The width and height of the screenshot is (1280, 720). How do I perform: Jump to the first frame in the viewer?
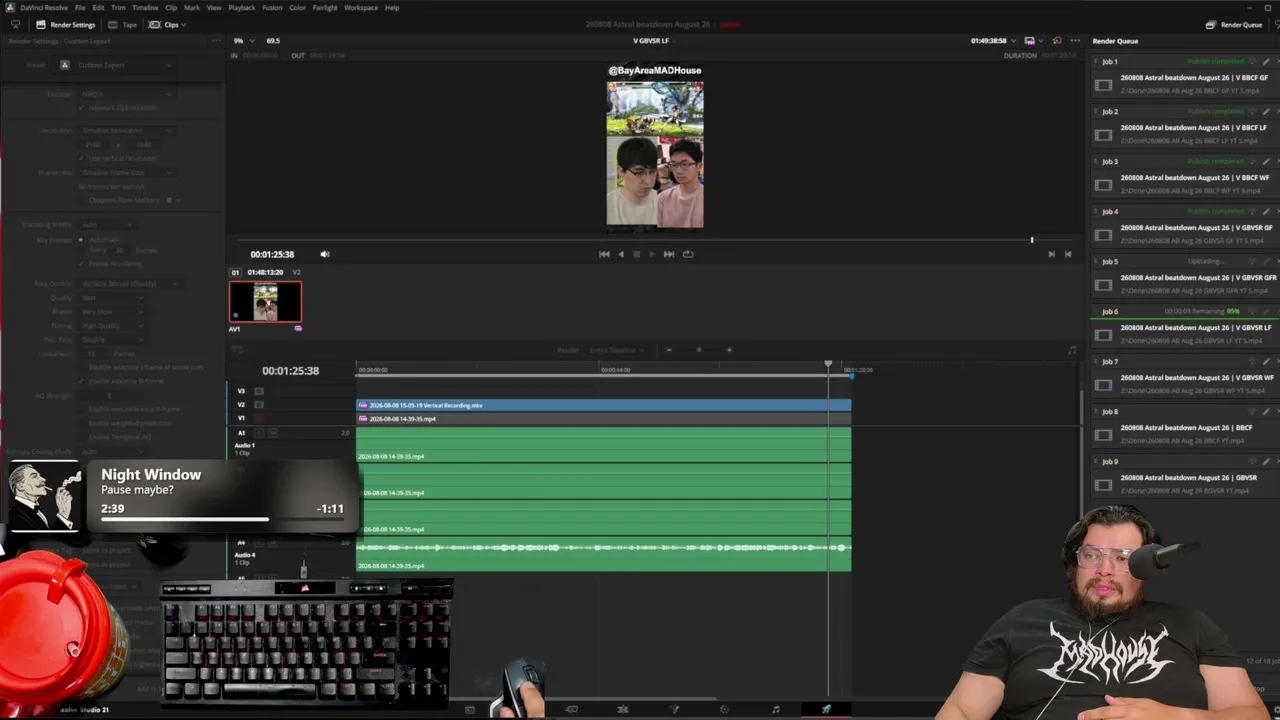click(604, 254)
